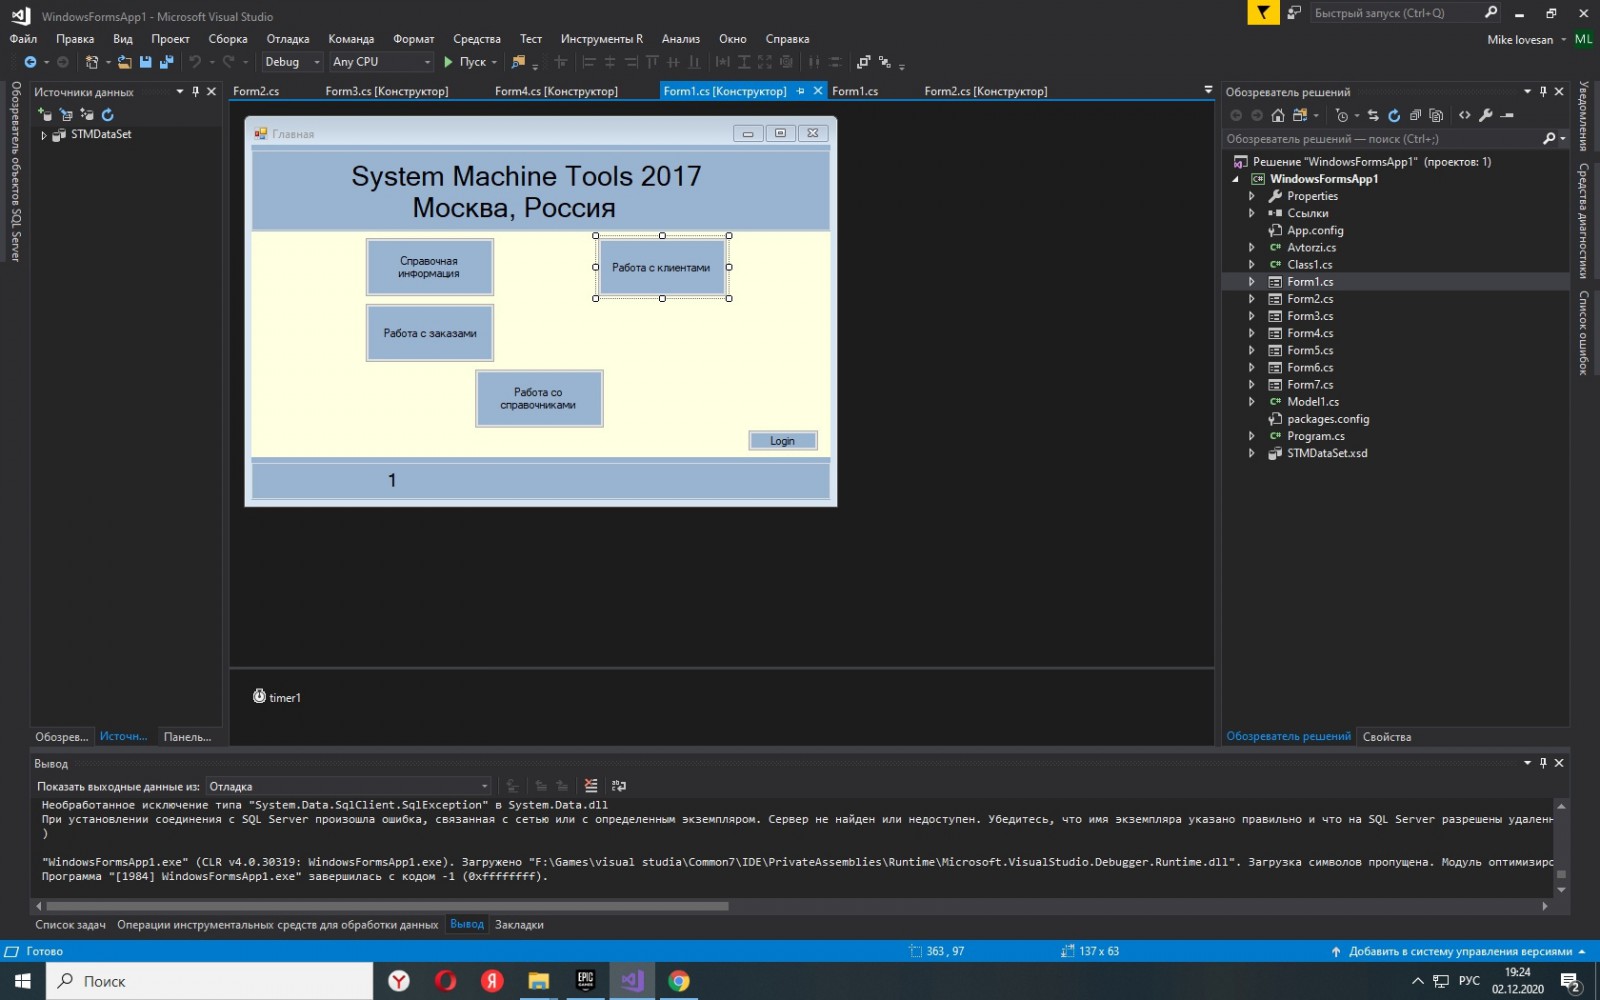Expand the Properties node in Solution Explorer
1600x1000 pixels.
(1251, 196)
